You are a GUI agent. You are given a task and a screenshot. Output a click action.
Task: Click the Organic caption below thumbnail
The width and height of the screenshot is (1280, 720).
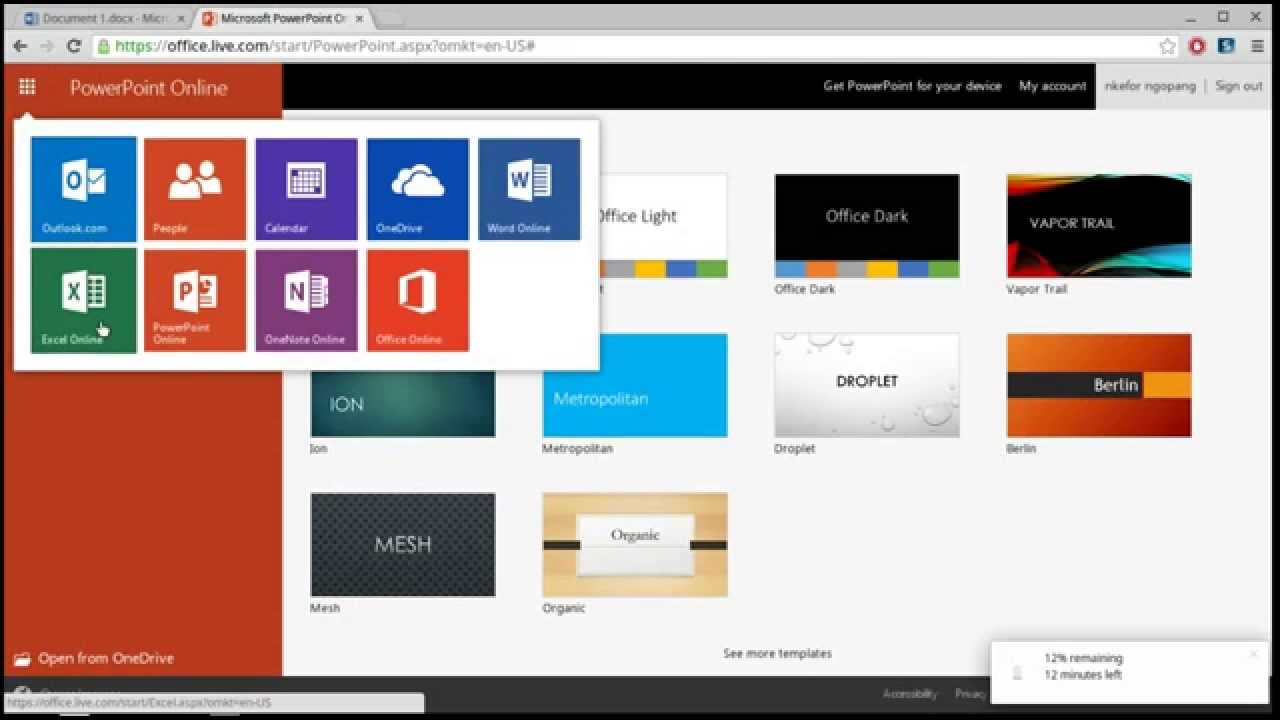pos(564,608)
